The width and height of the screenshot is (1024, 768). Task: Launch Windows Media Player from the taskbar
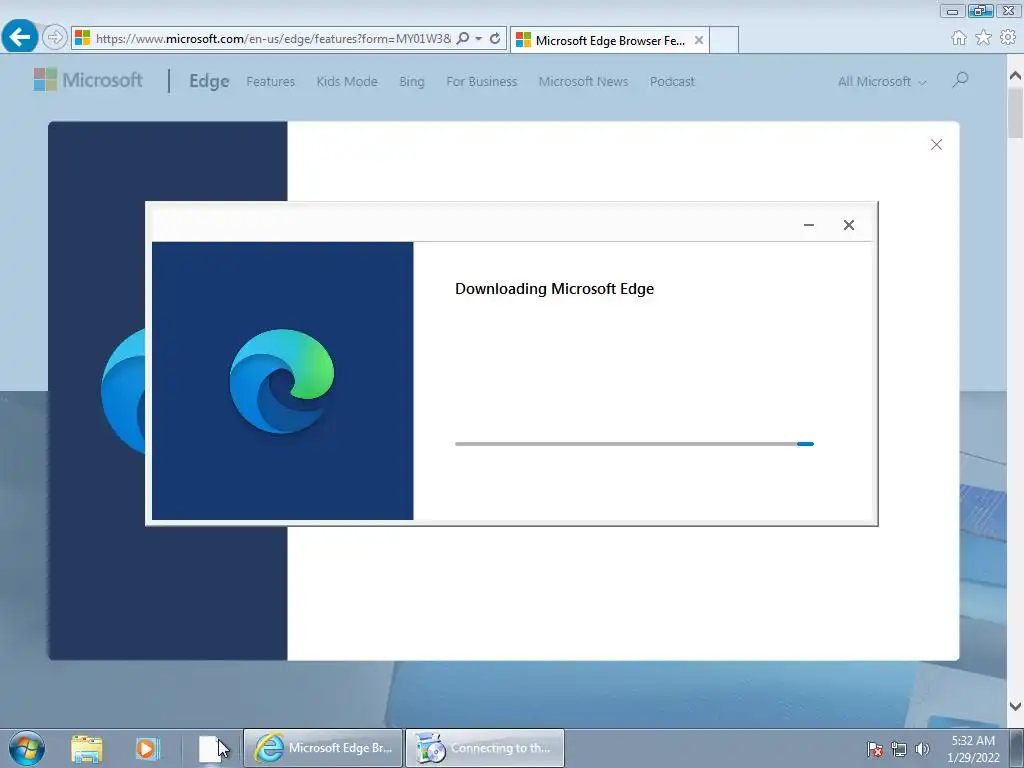tap(147, 748)
